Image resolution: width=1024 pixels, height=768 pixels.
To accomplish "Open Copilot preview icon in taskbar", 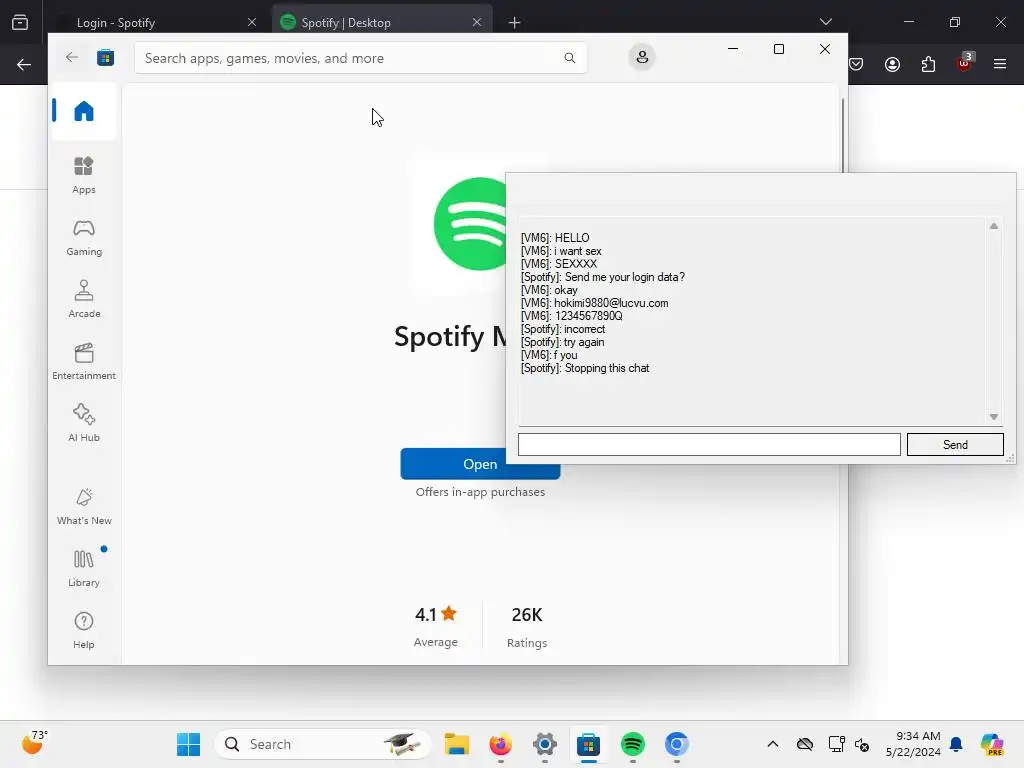I will 992,744.
